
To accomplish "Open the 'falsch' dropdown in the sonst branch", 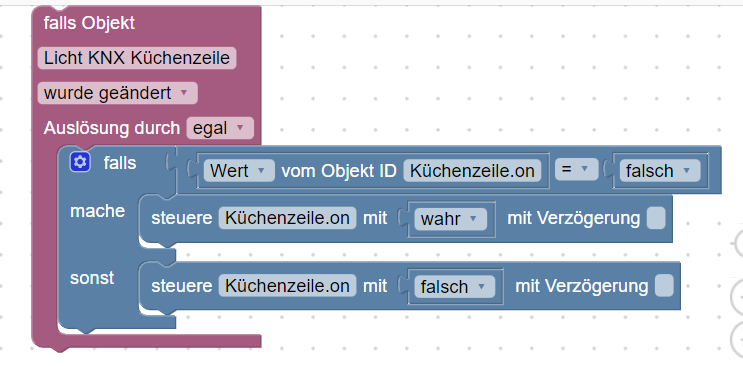I will tap(454, 287).
